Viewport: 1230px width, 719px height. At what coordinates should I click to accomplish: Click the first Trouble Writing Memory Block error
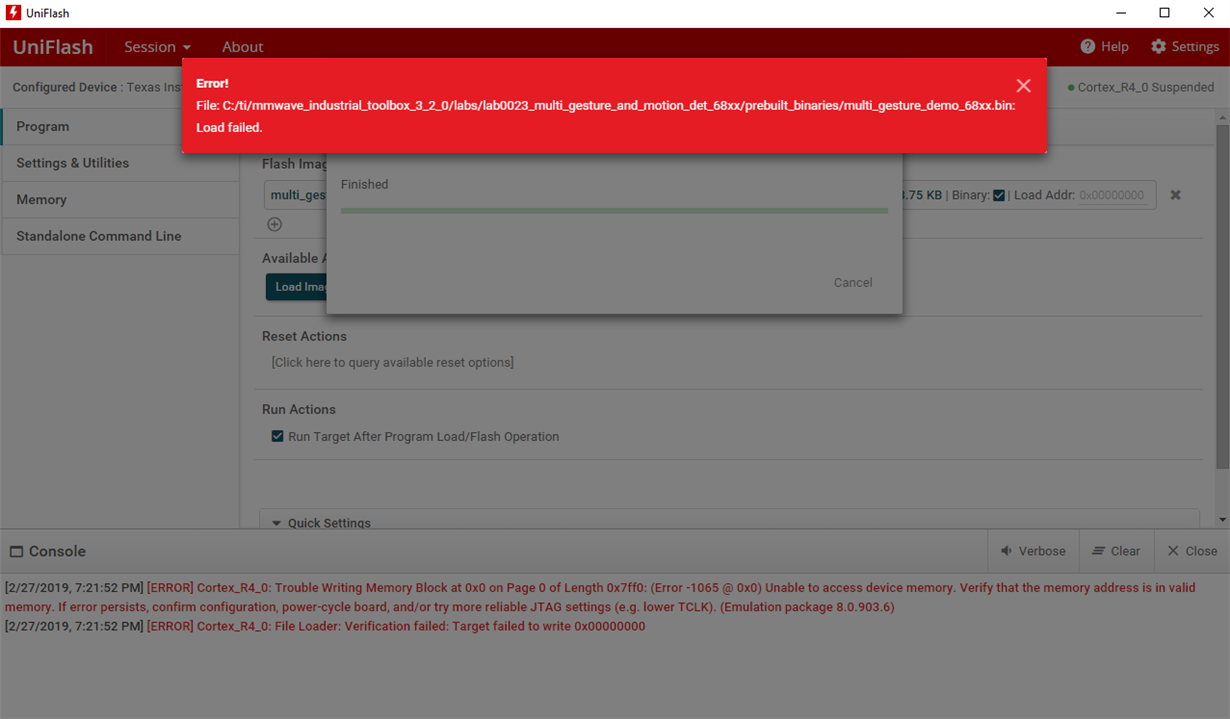(x=601, y=597)
